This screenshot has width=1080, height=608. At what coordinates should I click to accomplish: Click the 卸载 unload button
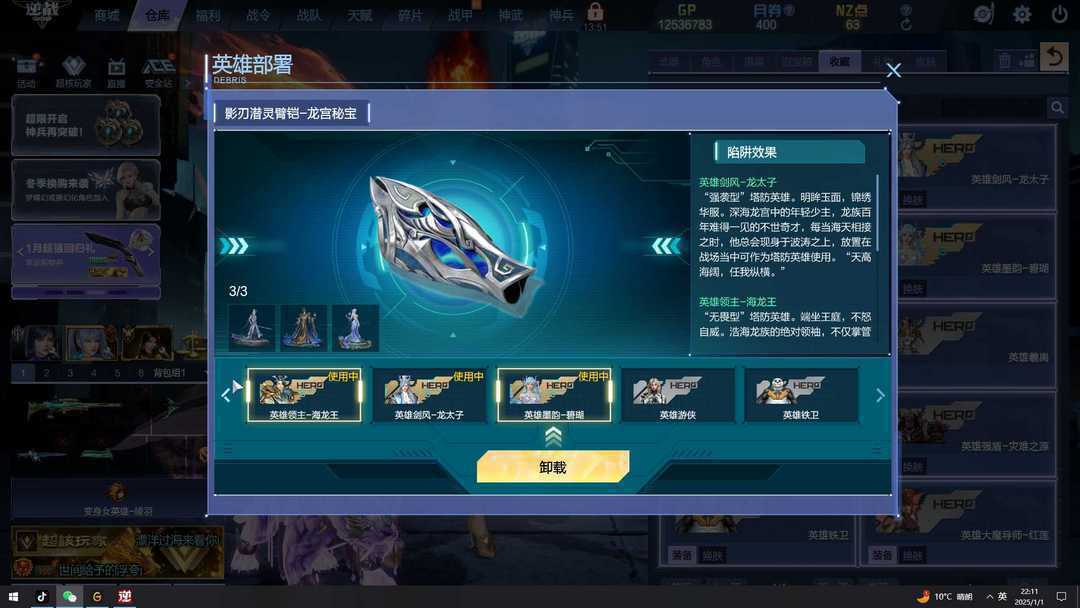click(x=553, y=467)
